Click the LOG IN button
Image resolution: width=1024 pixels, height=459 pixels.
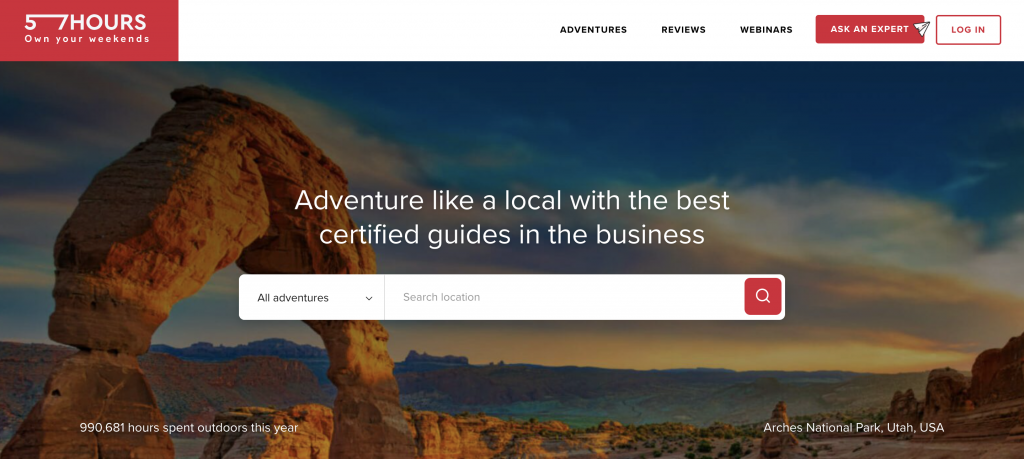pos(968,30)
